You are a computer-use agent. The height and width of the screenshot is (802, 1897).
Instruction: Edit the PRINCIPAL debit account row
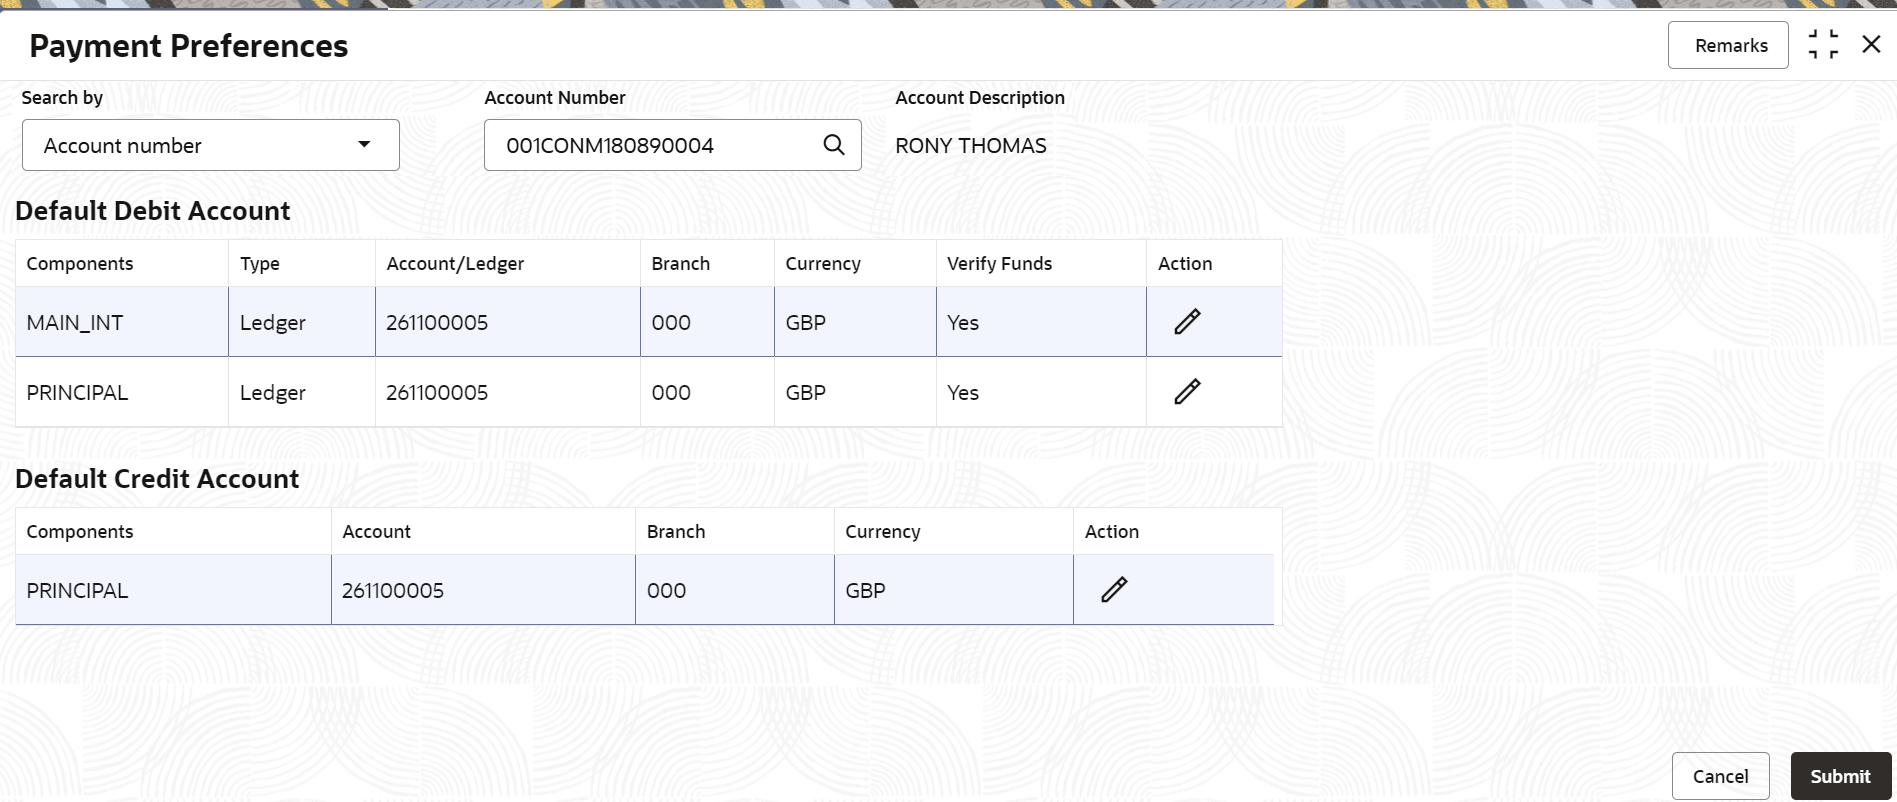tap(1187, 392)
